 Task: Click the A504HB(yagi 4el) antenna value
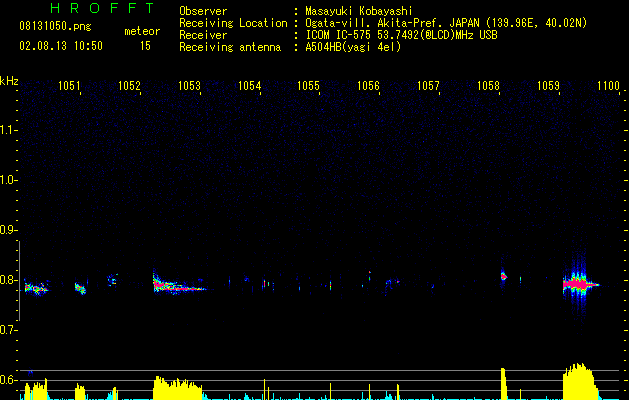pyautogui.click(x=353, y=47)
